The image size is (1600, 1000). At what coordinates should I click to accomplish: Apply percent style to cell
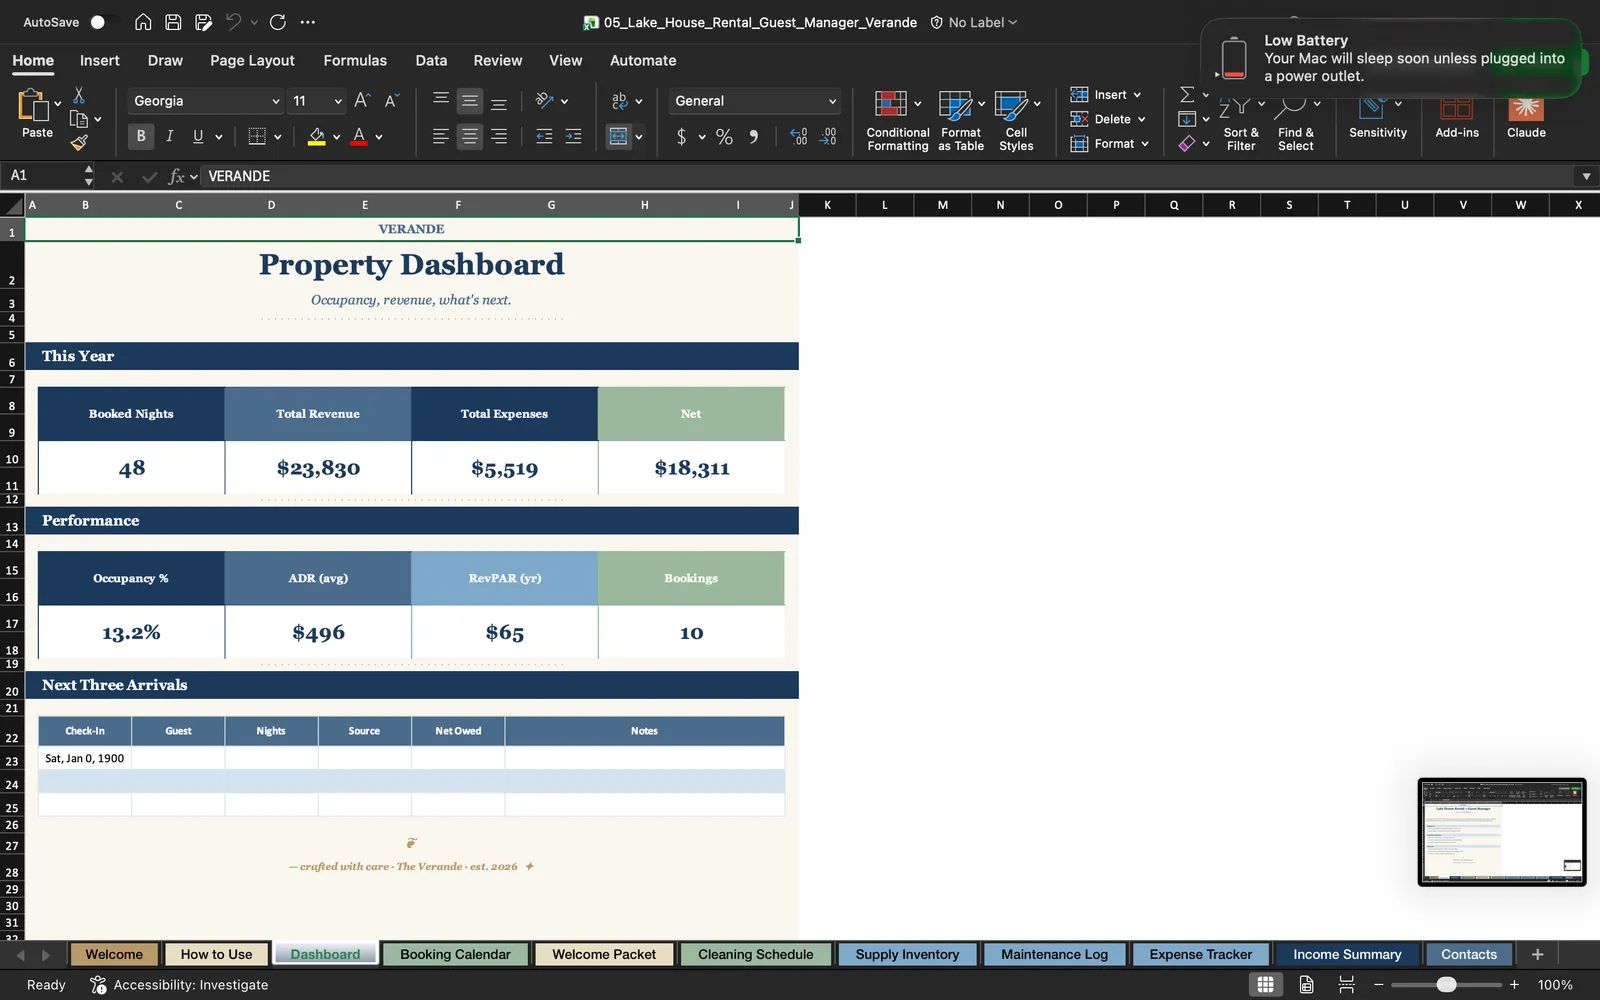[x=724, y=137]
